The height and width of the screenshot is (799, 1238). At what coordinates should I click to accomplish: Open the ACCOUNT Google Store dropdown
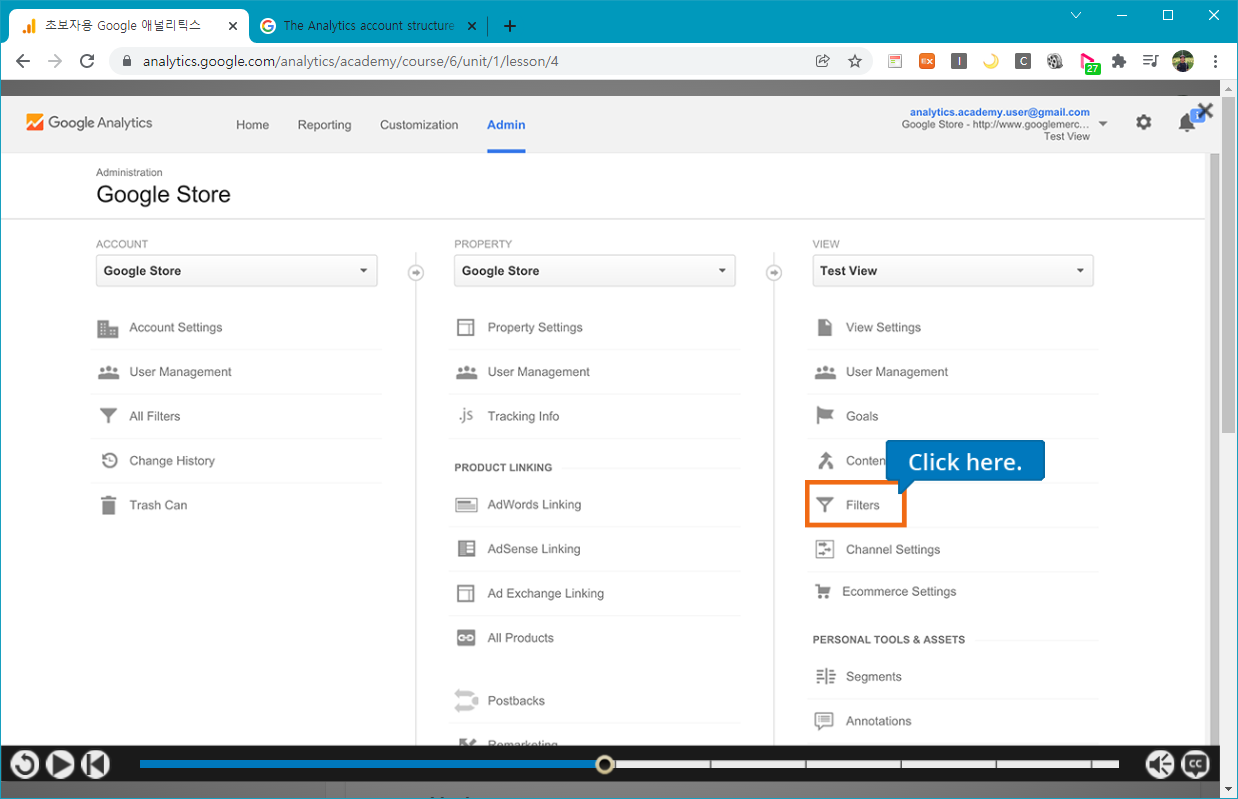pos(237,271)
